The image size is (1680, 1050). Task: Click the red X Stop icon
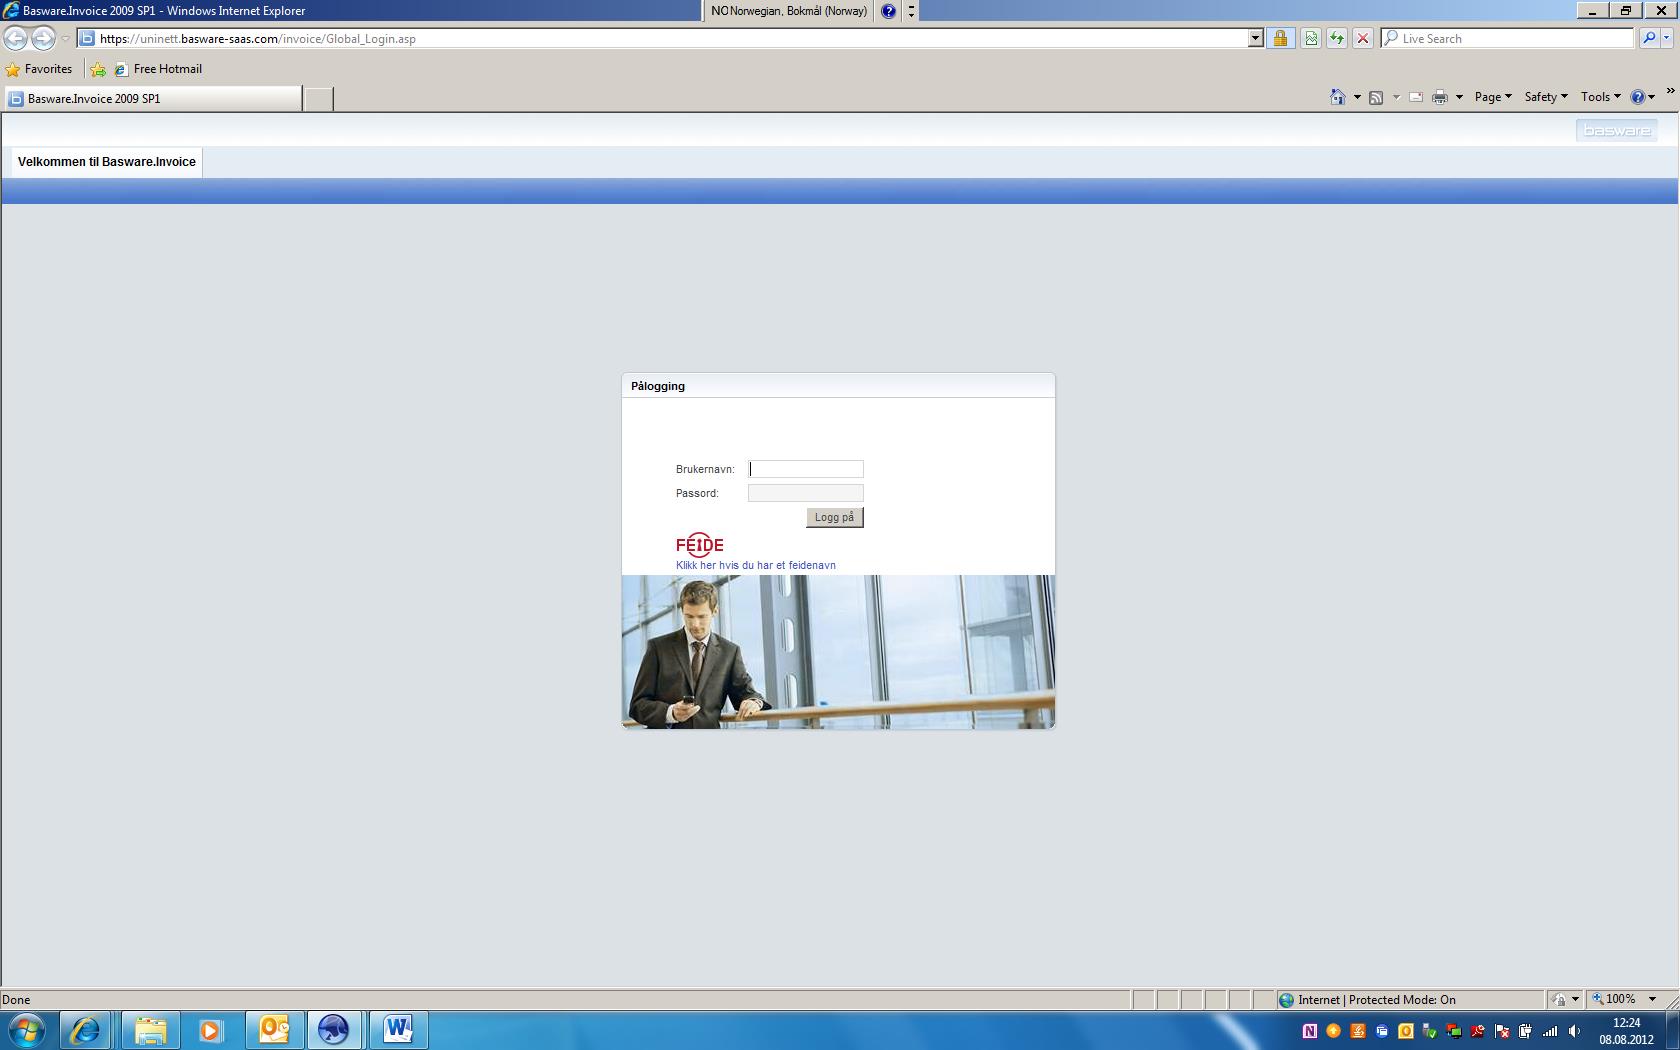pyautogui.click(x=1362, y=39)
